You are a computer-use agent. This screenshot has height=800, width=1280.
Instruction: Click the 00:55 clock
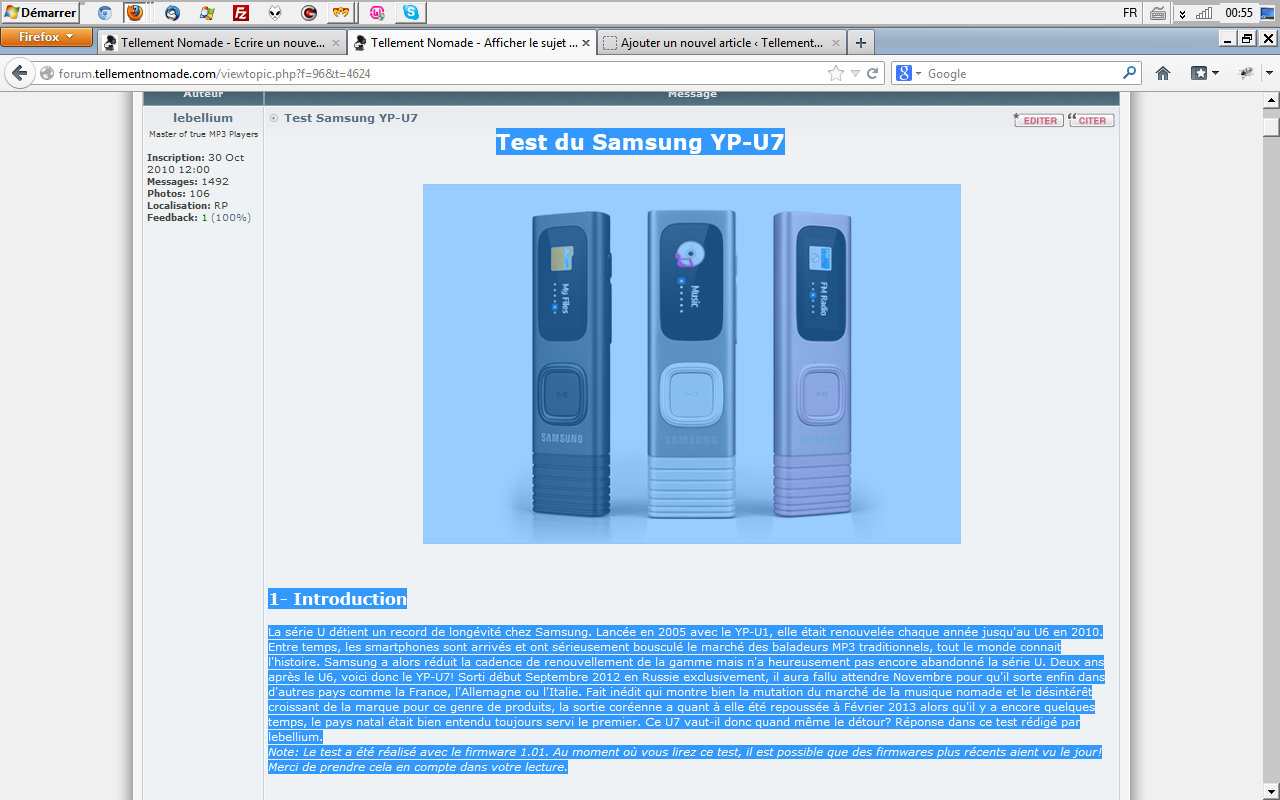1239,13
